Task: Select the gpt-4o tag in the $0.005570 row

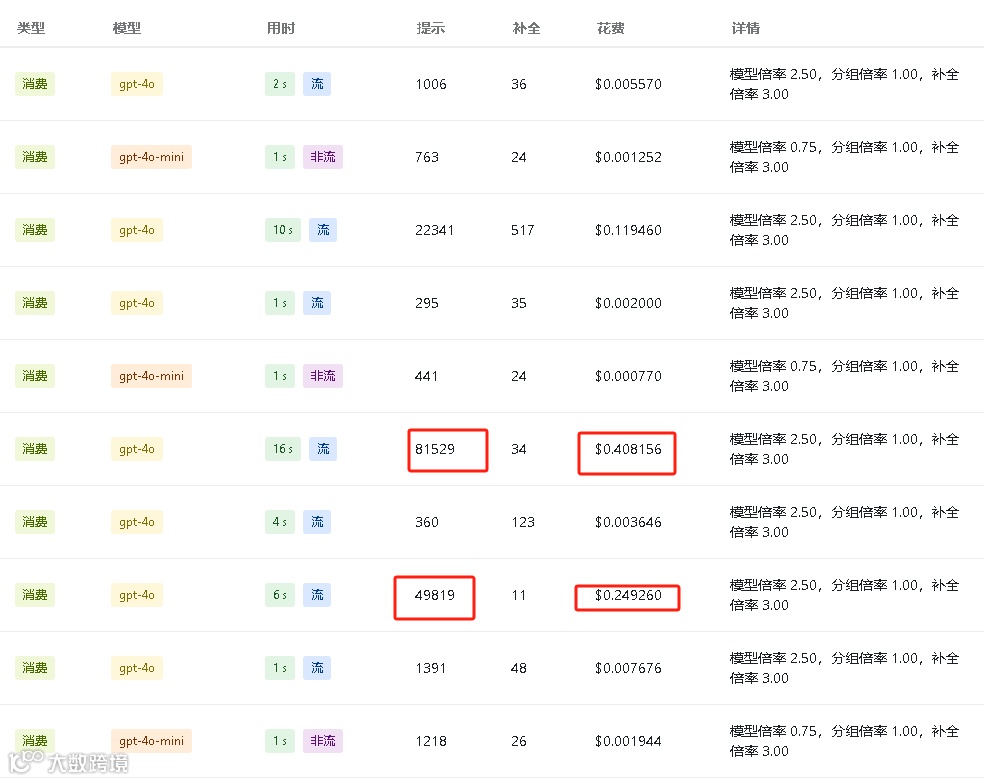Action: coord(137,84)
